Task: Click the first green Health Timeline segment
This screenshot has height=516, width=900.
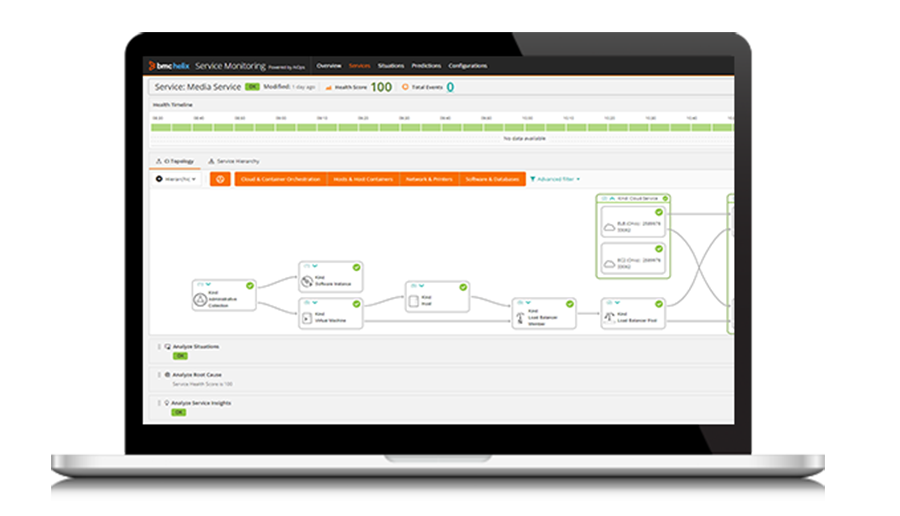Action: 158,128
